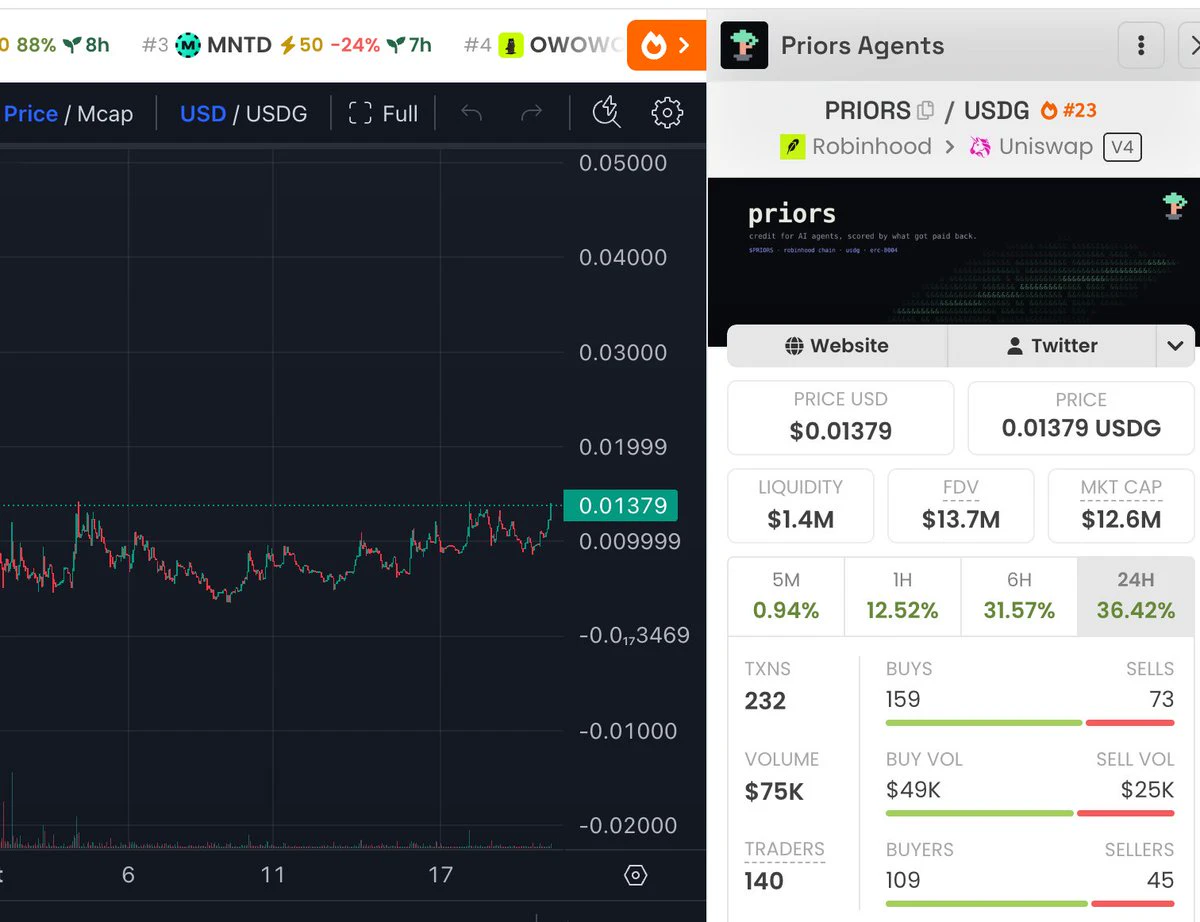Click the undo arrow in chart toolbar
Image resolution: width=1200 pixels, height=922 pixels.
[471, 113]
